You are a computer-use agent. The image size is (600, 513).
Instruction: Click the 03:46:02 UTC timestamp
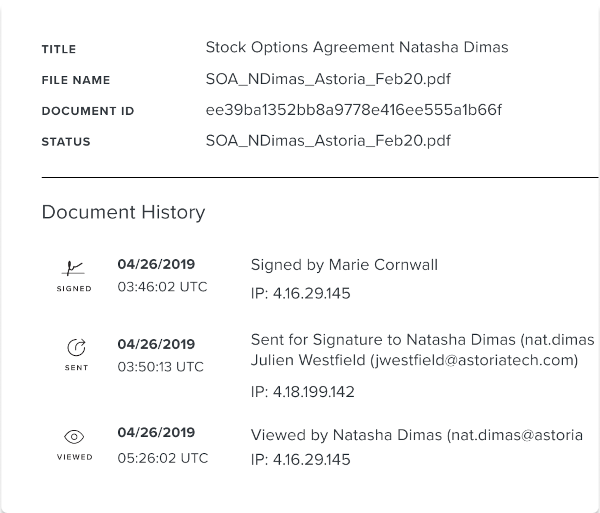click(x=162, y=287)
